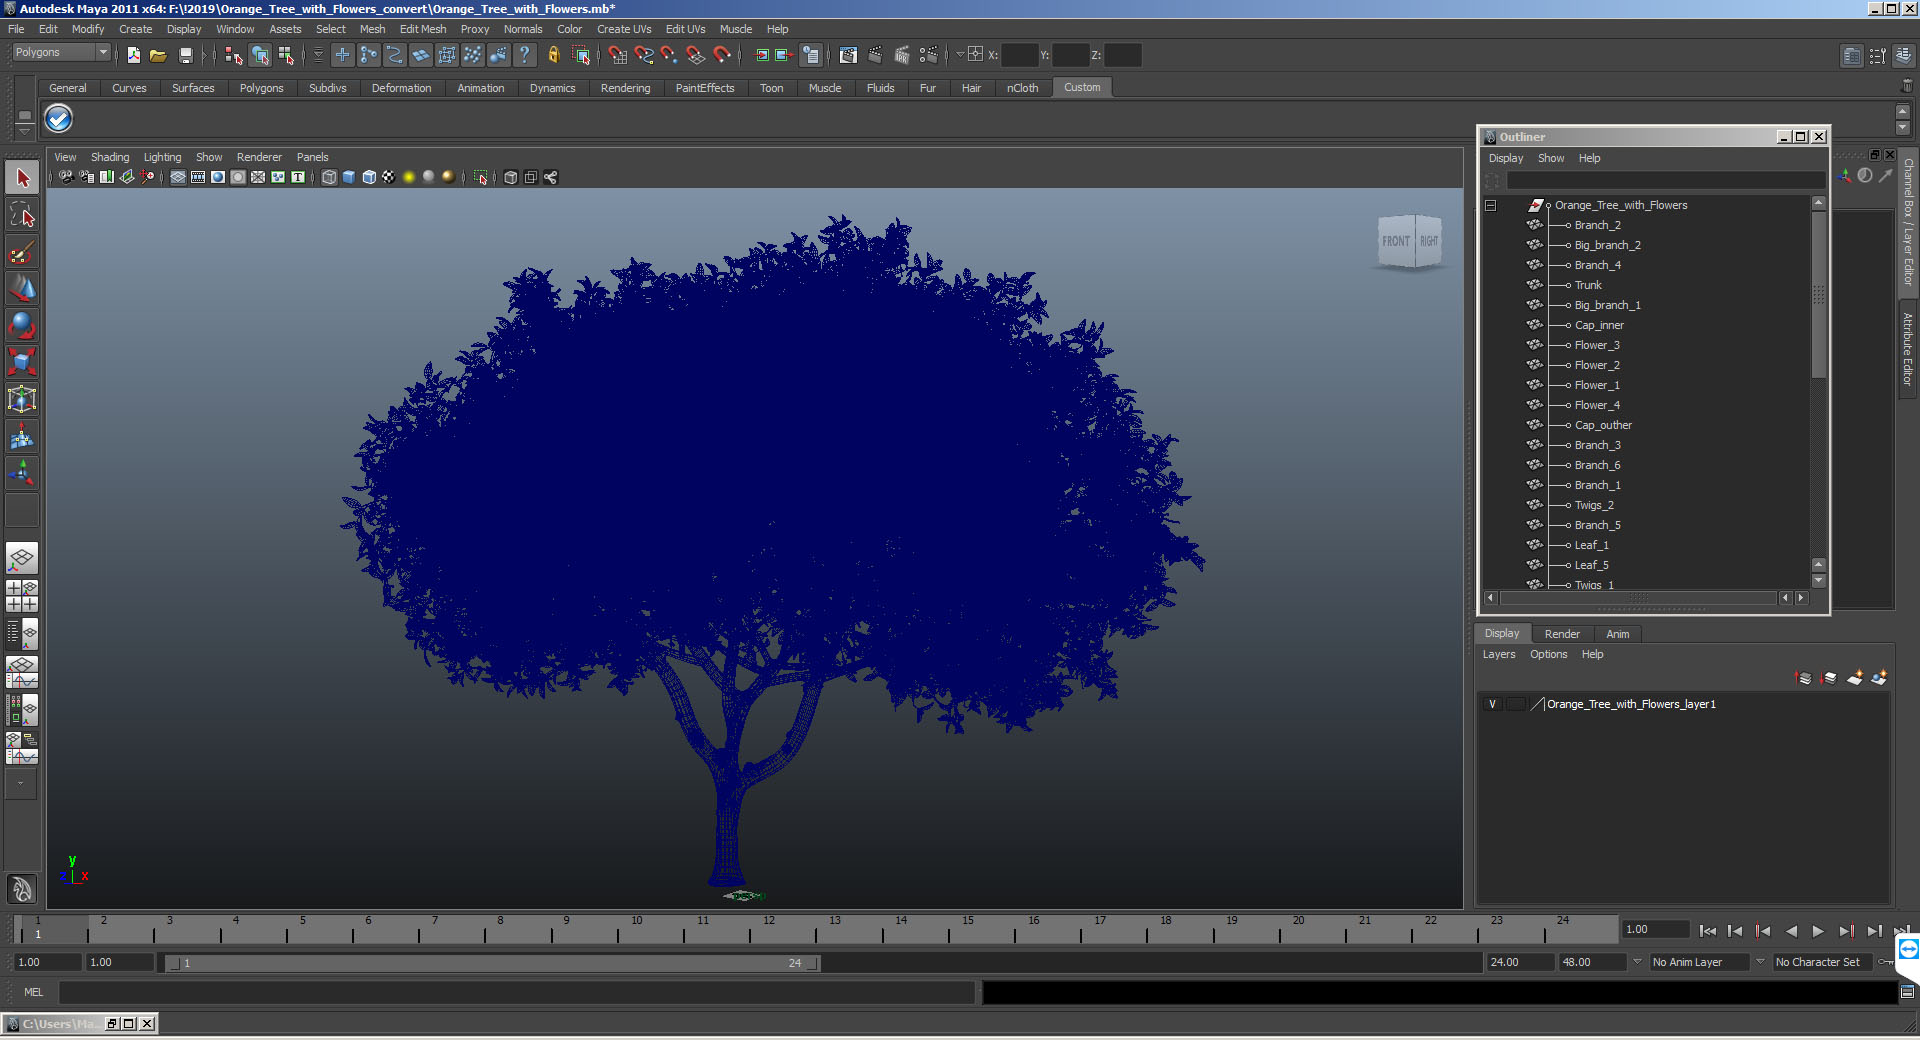1920x1040 pixels.
Task: Choose the Scale tool cube icon
Action: coord(22,362)
